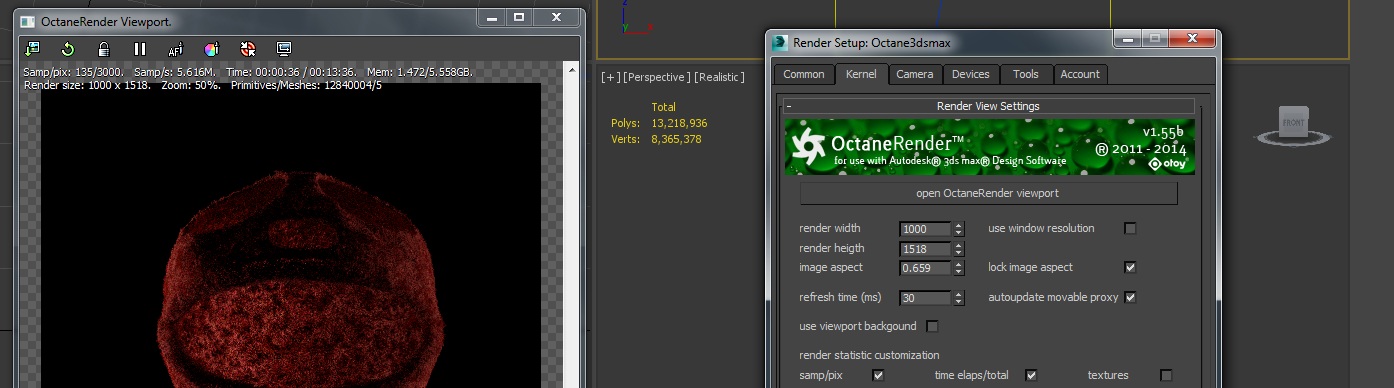Enable use window resolution checkbox
Image resolution: width=1394 pixels, height=388 pixels.
click(x=1130, y=228)
